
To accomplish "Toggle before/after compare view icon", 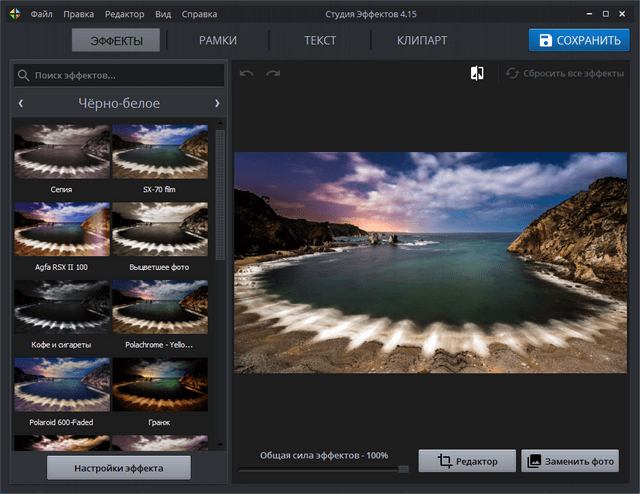I will click(x=477, y=74).
